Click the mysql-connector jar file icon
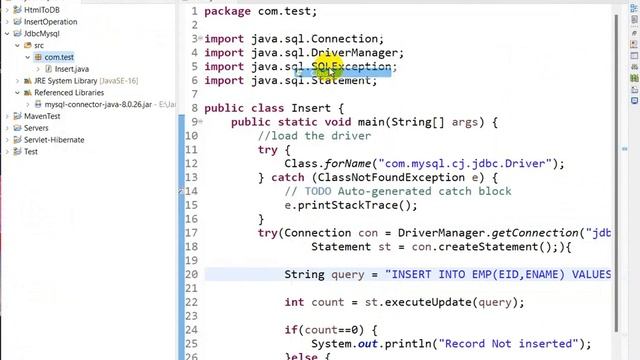Viewport: 640px width, 360px height. (38, 104)
